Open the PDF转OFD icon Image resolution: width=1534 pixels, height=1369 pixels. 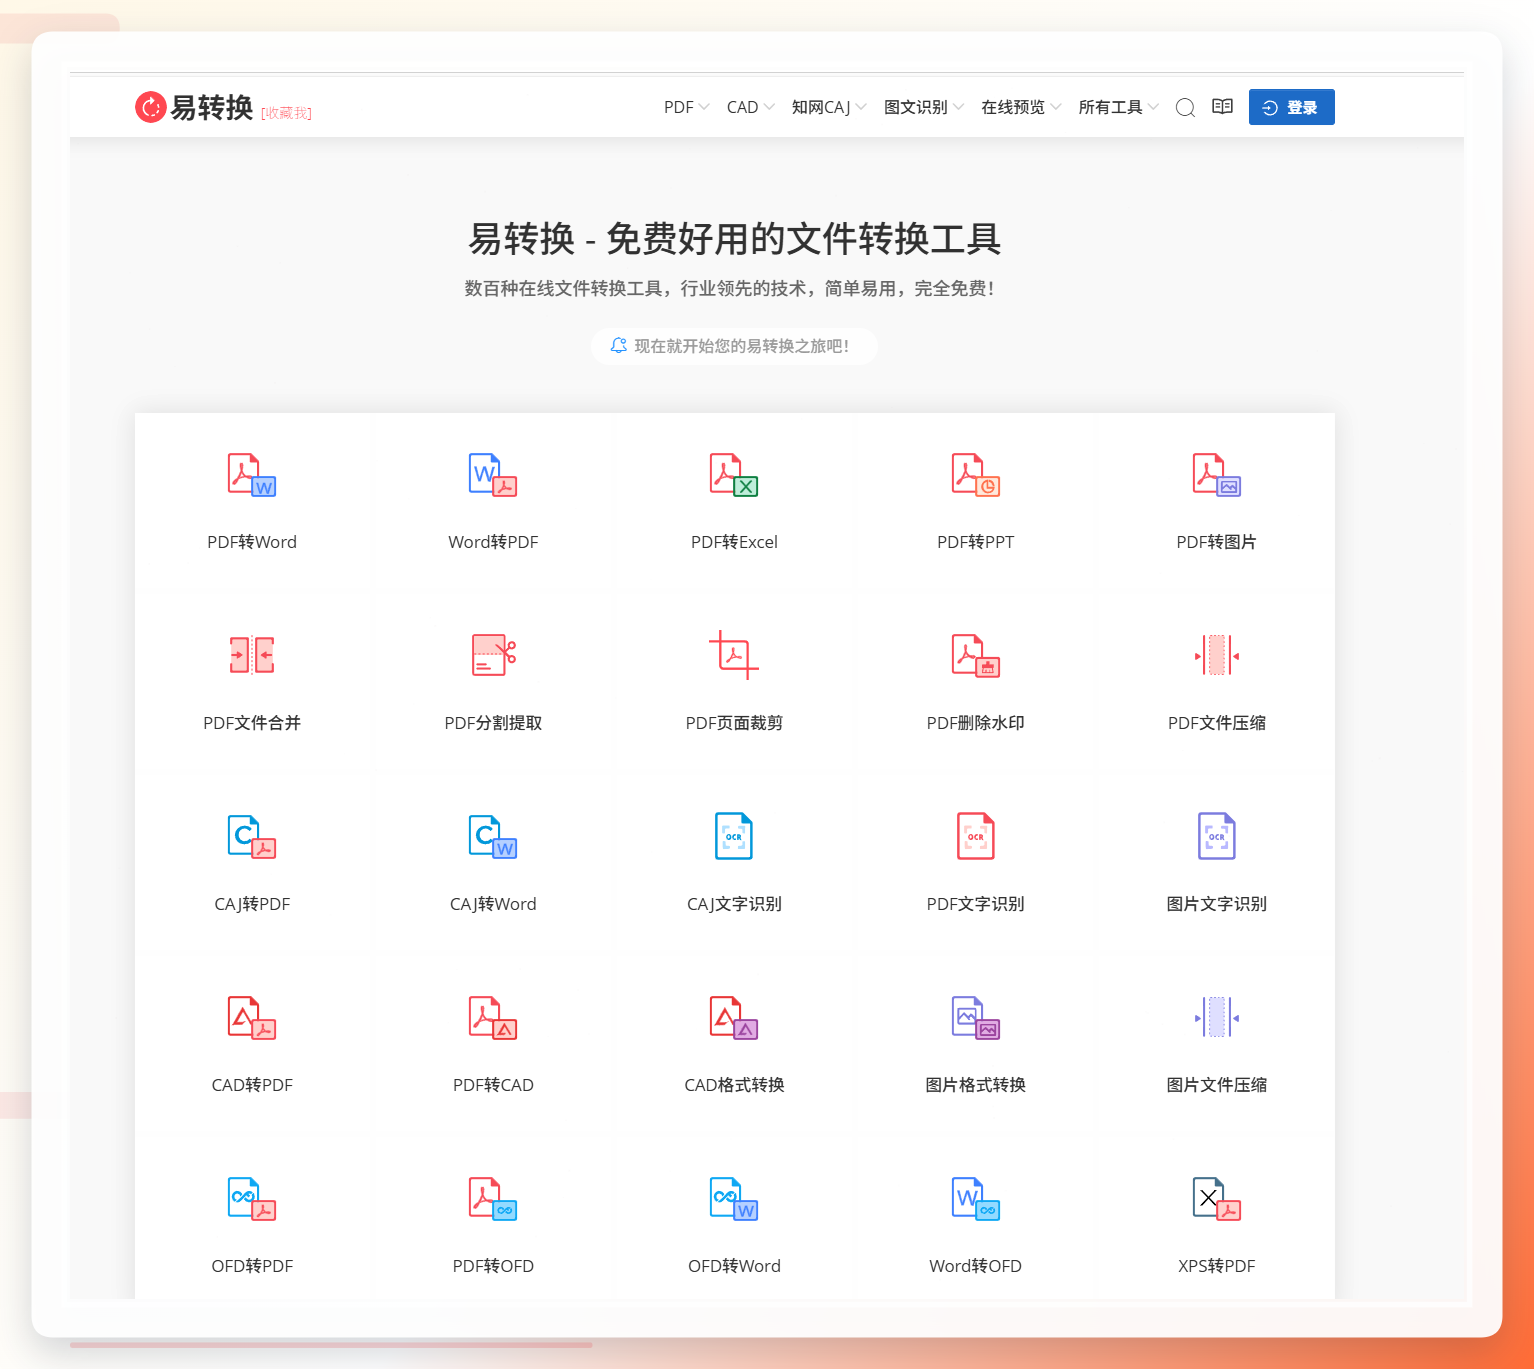click(493, 1199)
